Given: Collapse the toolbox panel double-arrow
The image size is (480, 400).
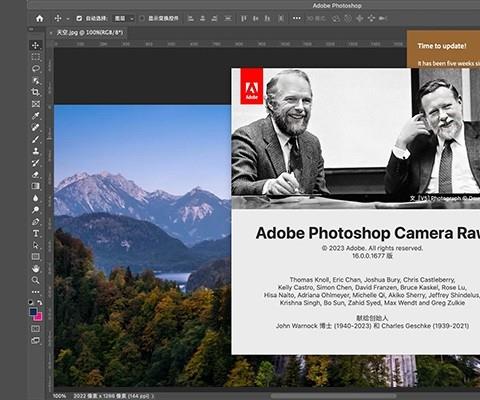Looking at the screenshot, I should (x=32, y=29).
